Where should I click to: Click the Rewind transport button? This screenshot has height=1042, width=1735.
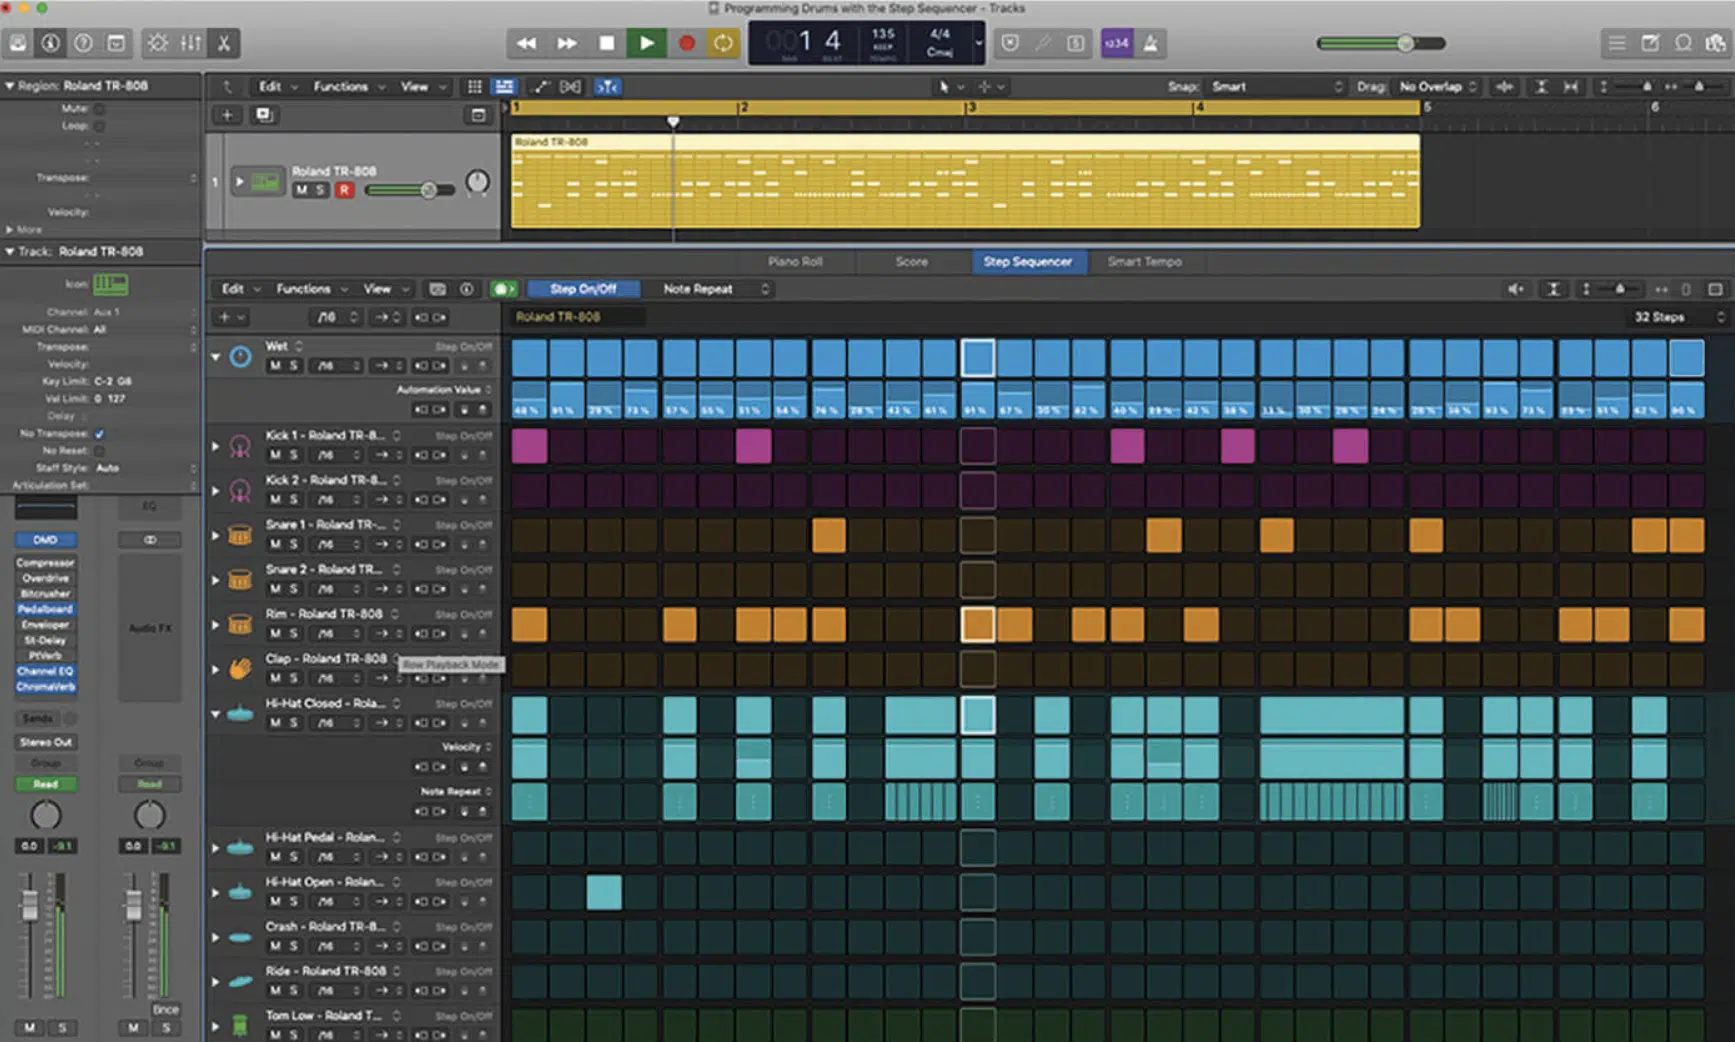click(x=526, y=43)
